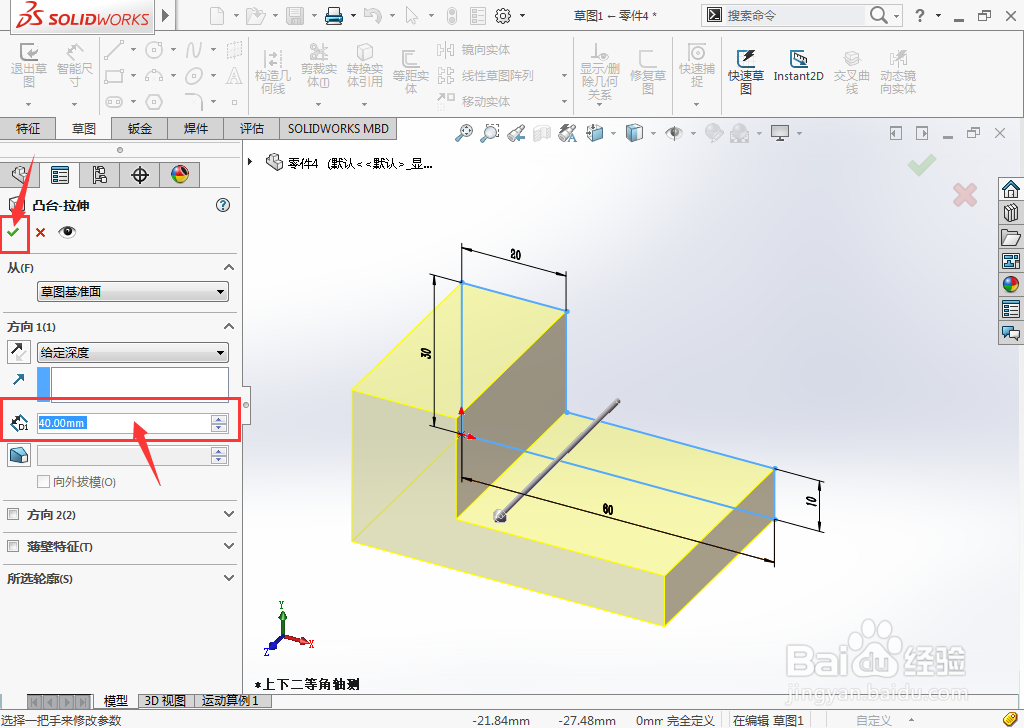Switch to the 3D 视图 bottom tab
This screenshot has width=1024, height=728.
point(165,701)
